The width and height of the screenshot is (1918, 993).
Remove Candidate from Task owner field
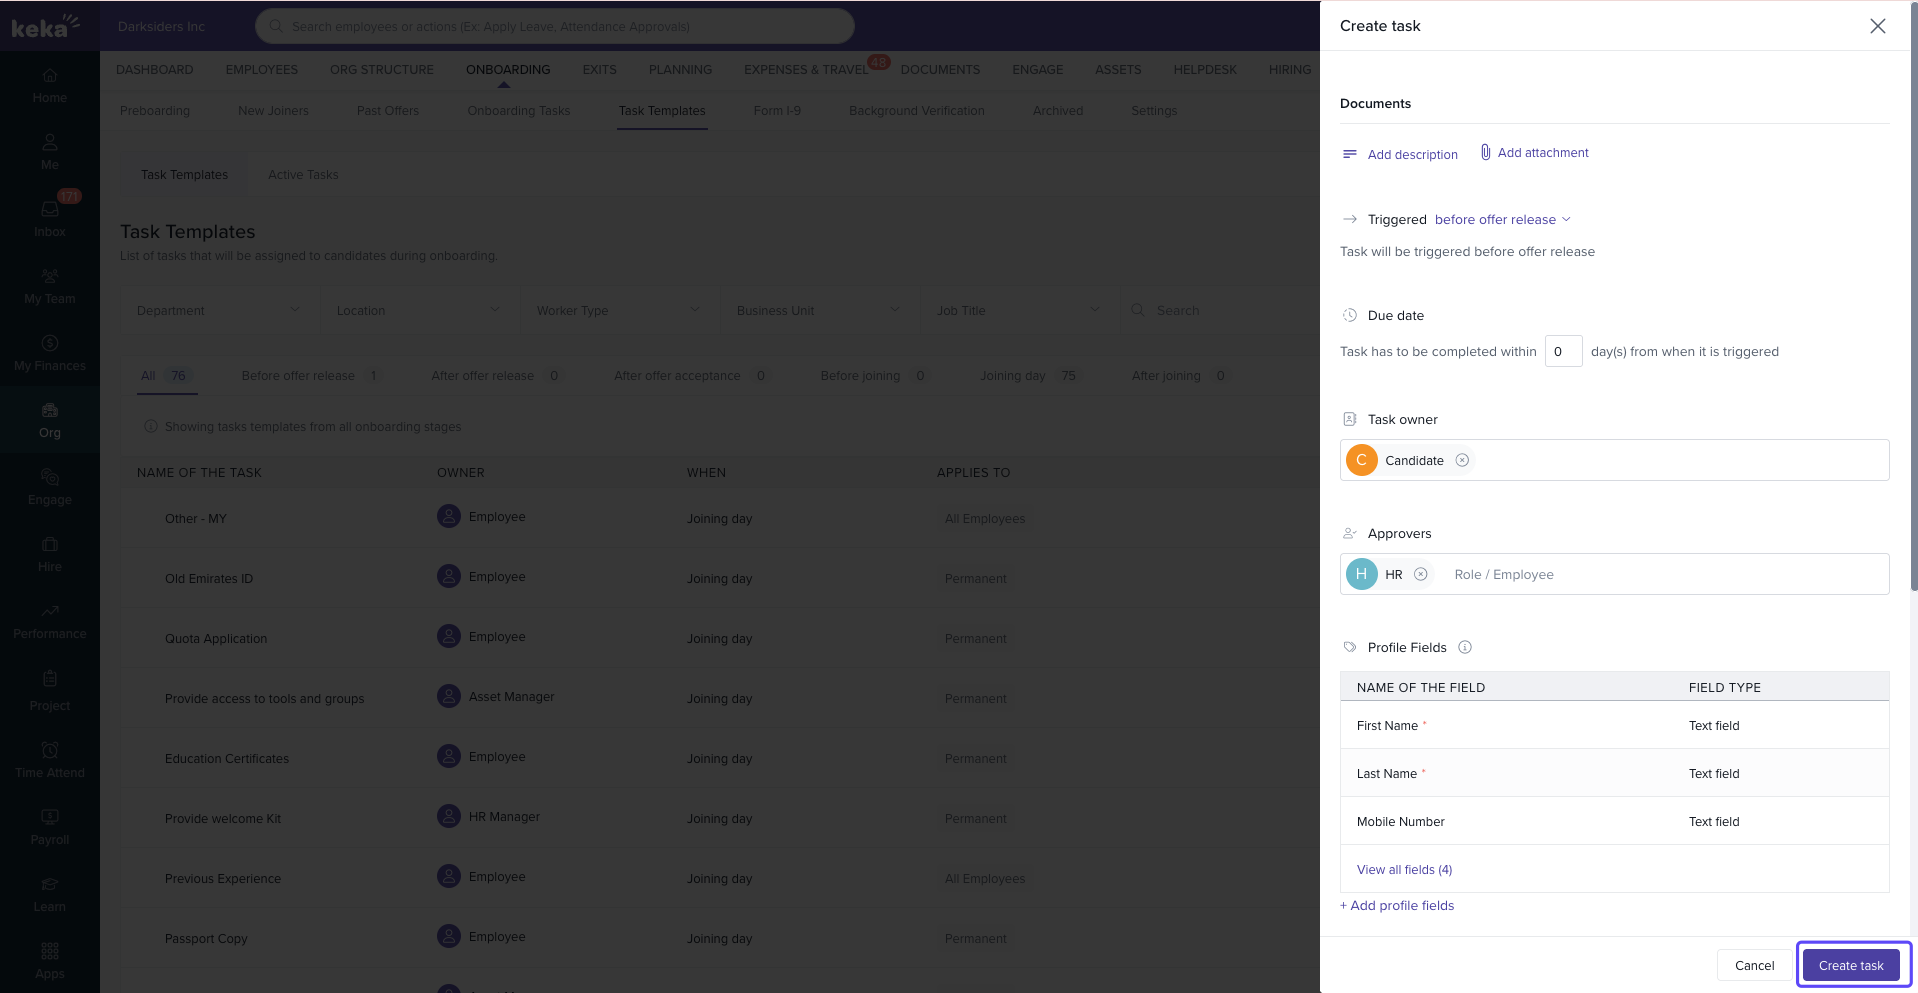pos(1462,460)
